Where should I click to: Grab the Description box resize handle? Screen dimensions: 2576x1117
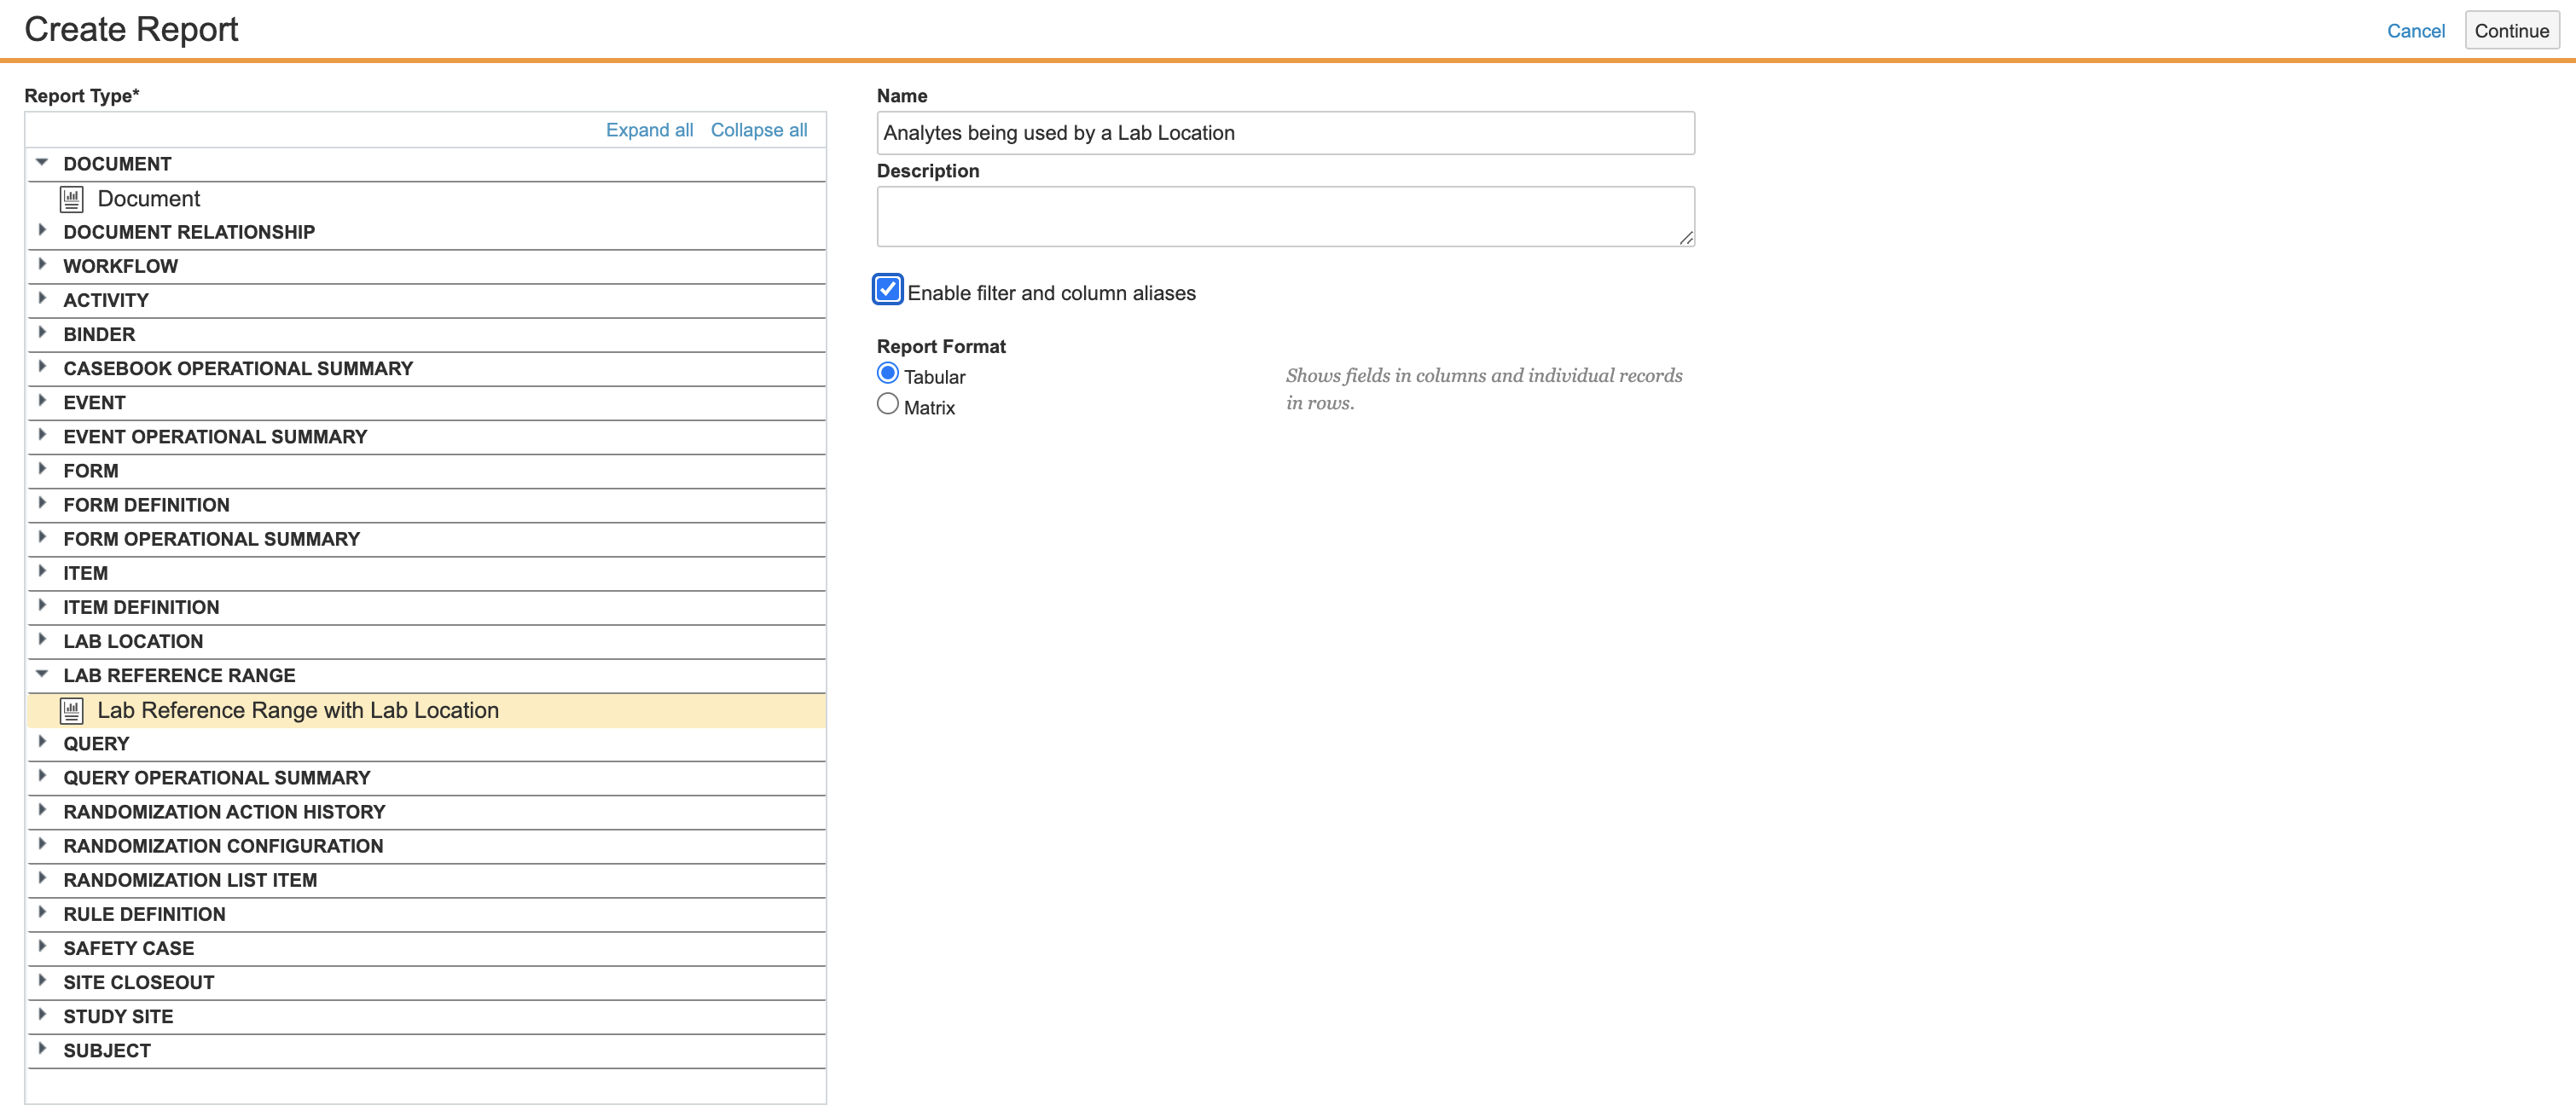[x=1686, y=238]
